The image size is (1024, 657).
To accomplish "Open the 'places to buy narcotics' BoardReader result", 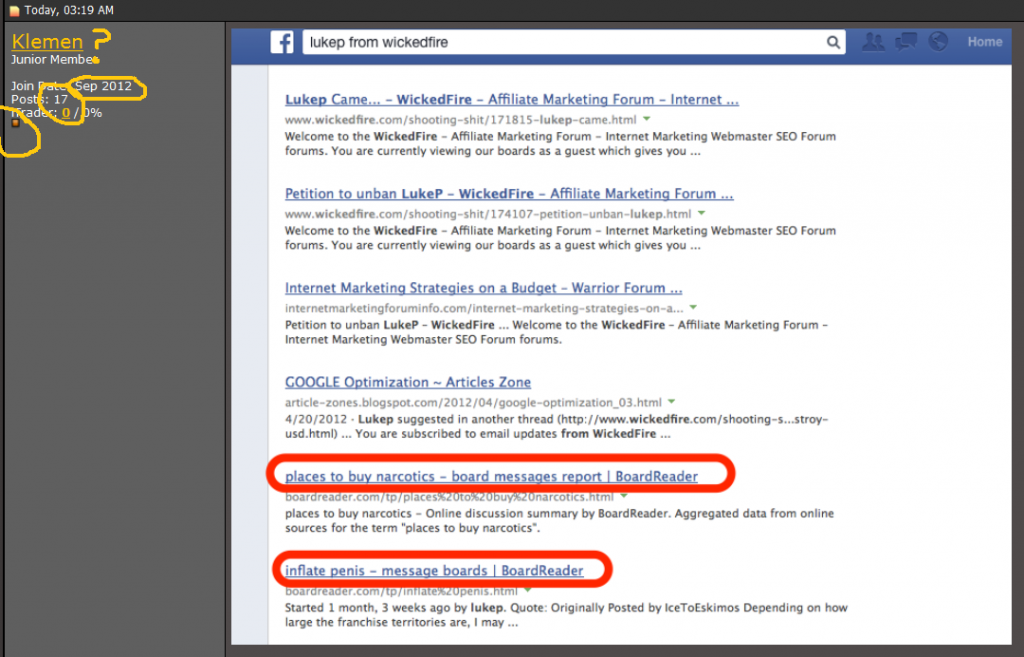I will coord(491,476).
